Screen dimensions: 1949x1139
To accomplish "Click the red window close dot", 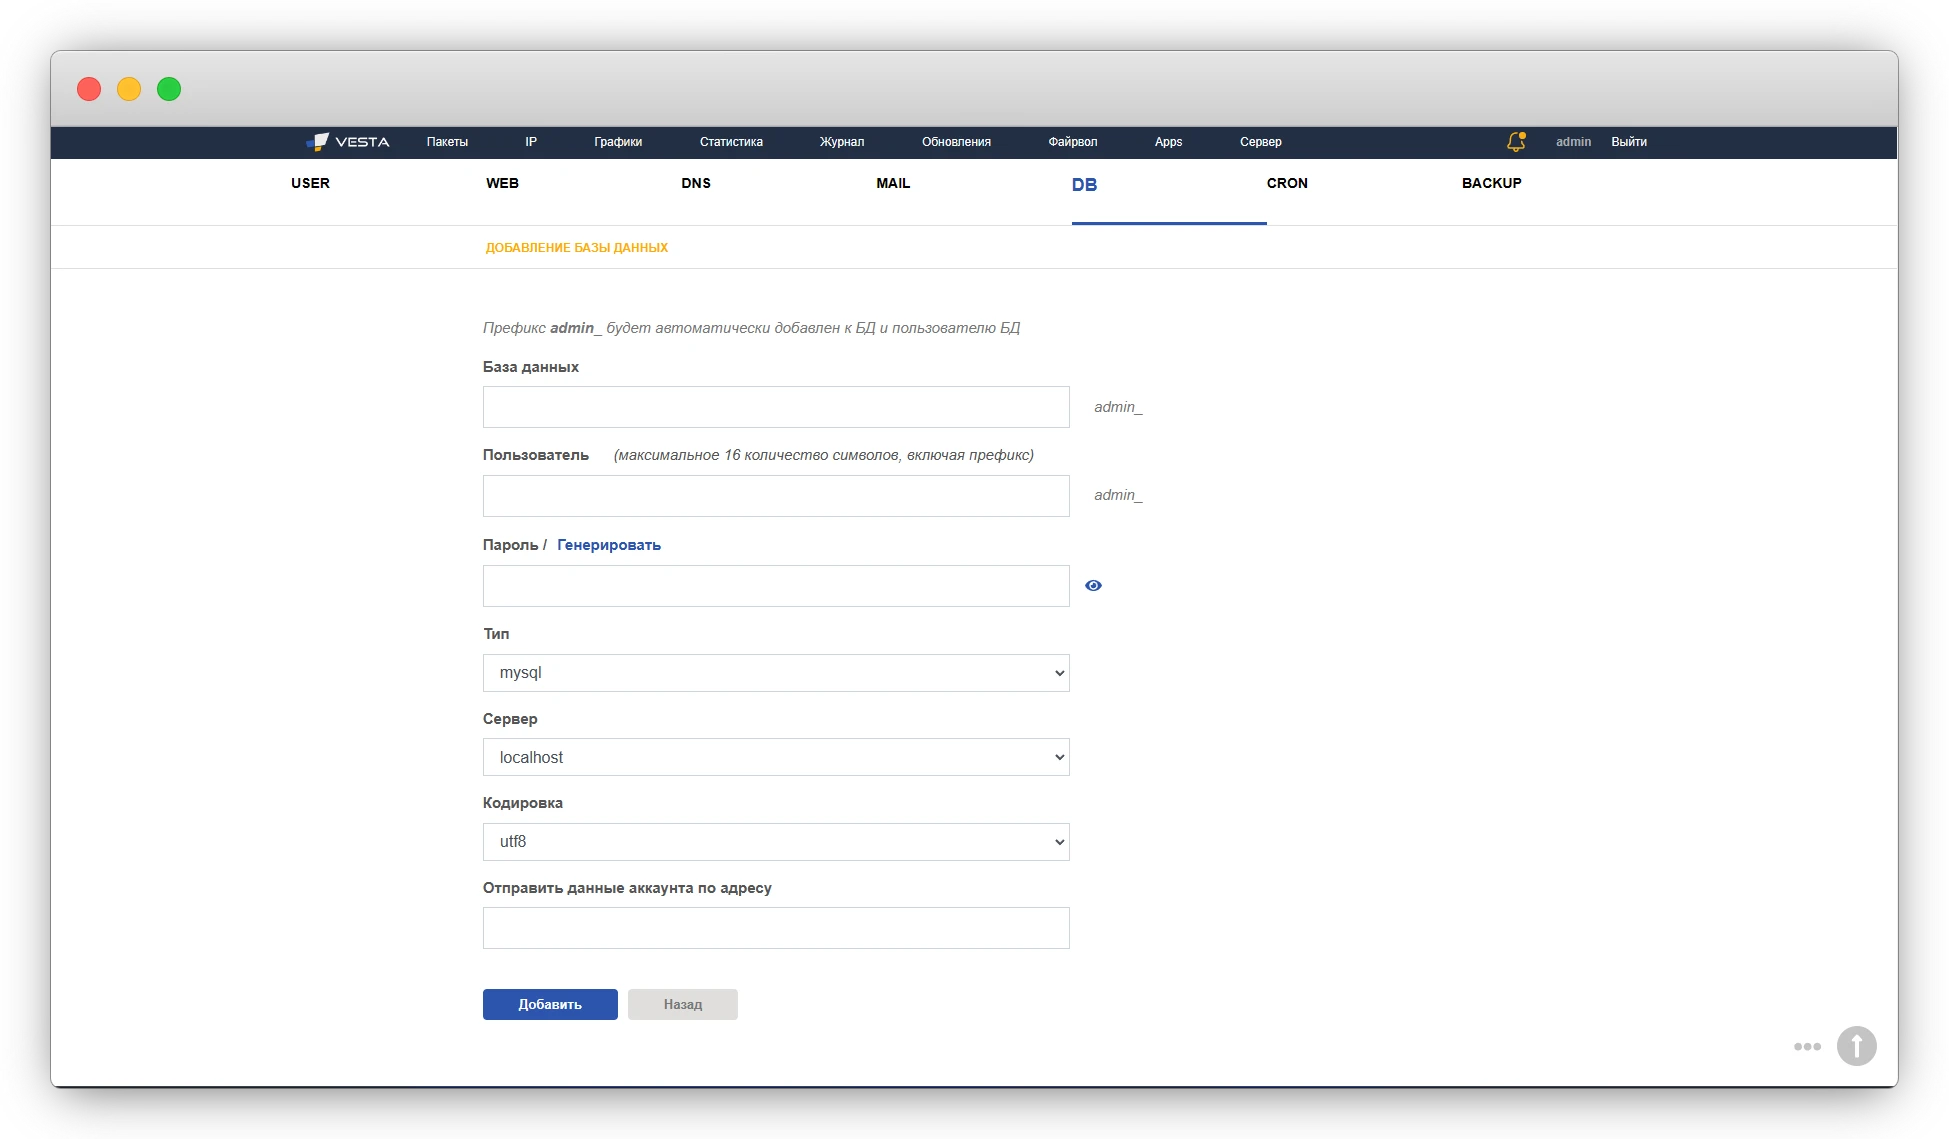I will (x=89, y=89).
